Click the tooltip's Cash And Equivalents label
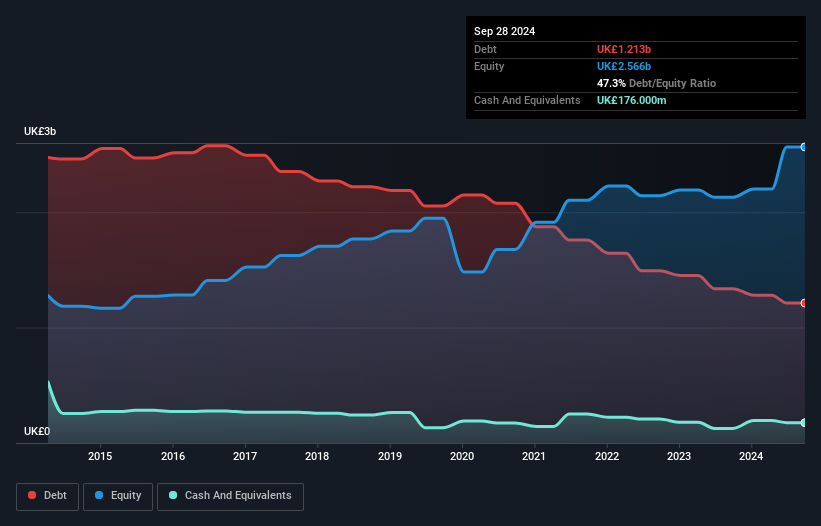 [x=527, y=100]
